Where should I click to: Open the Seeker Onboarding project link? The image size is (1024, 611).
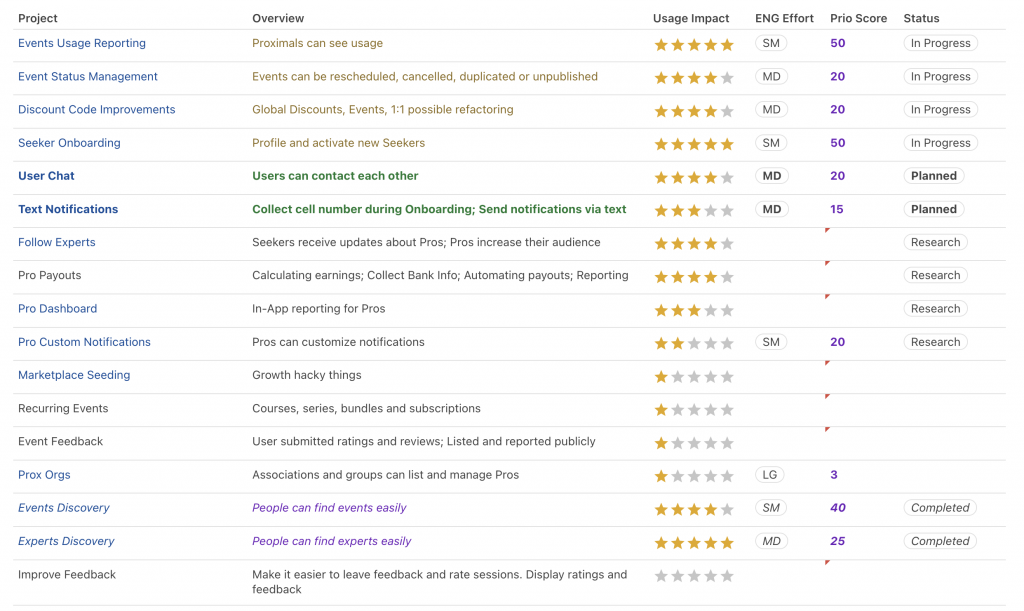(69, 143)
